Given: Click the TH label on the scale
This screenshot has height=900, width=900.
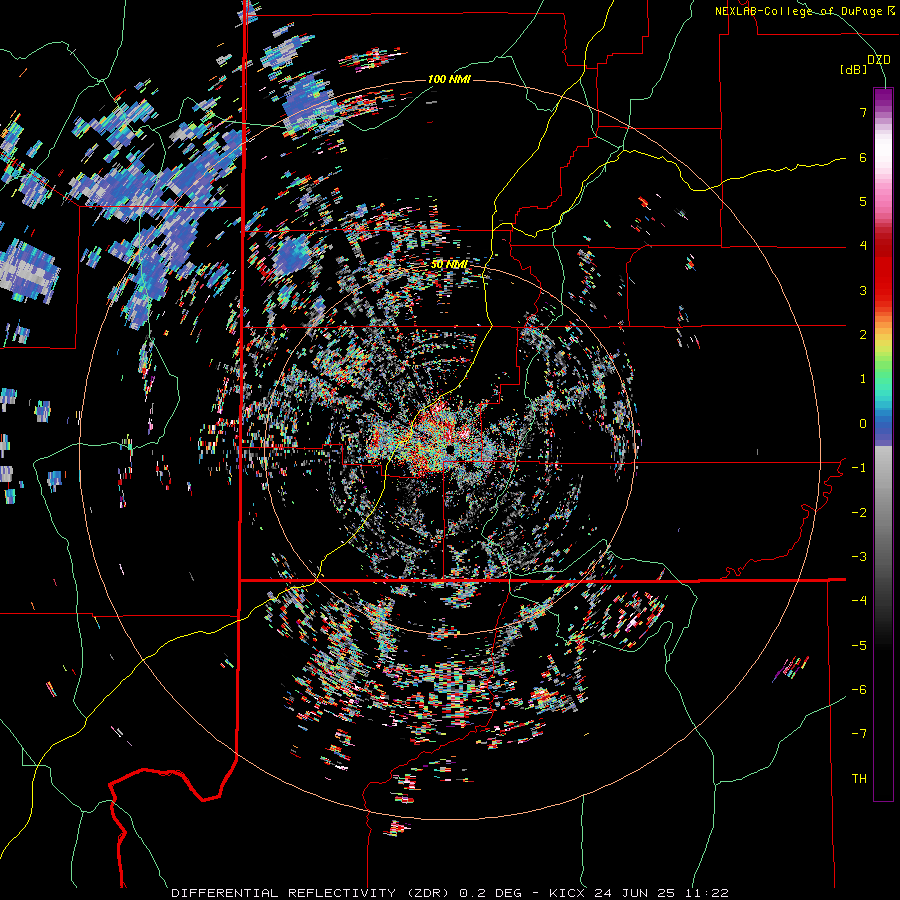Looking at the screenshot, I should point(859,779).
